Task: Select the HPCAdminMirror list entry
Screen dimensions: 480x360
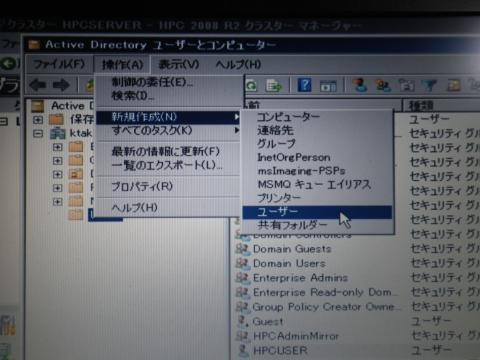Action: point(296,336)
